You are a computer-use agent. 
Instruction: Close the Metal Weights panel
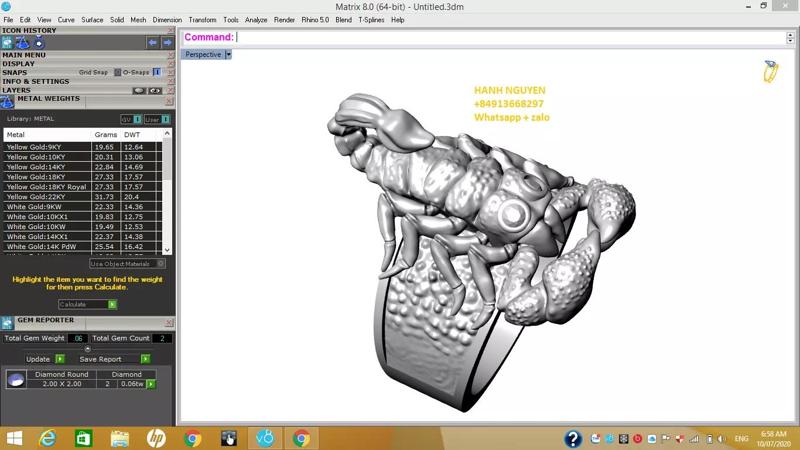coord(169,102)
